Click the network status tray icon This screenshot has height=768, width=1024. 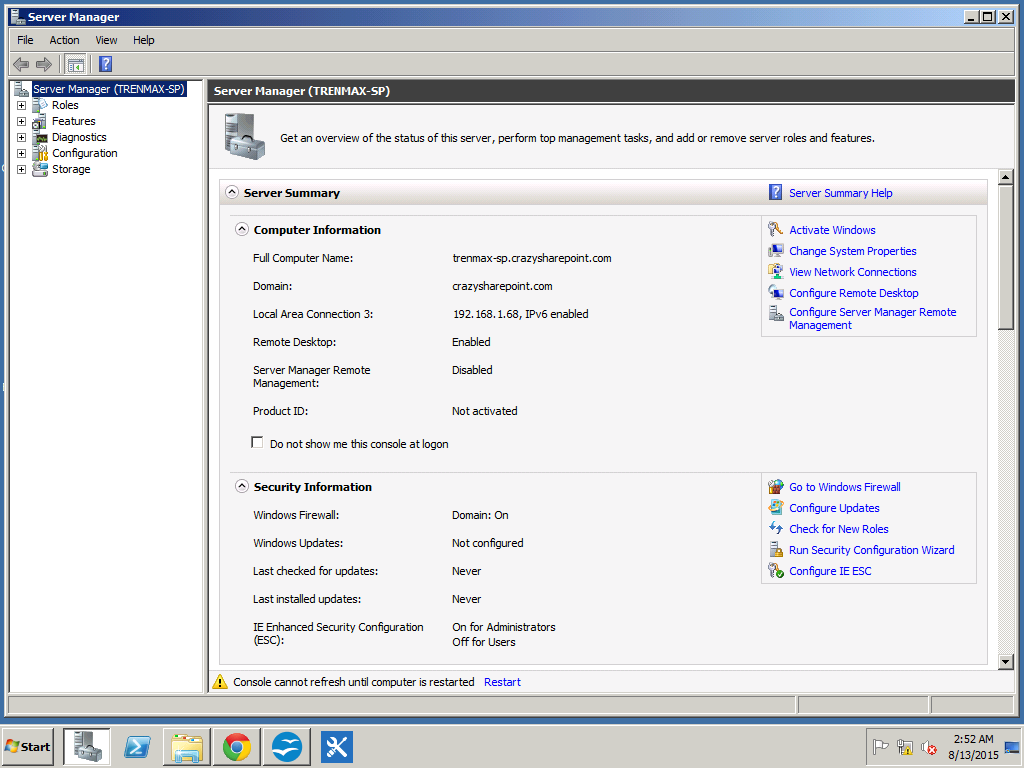point(904,746)
